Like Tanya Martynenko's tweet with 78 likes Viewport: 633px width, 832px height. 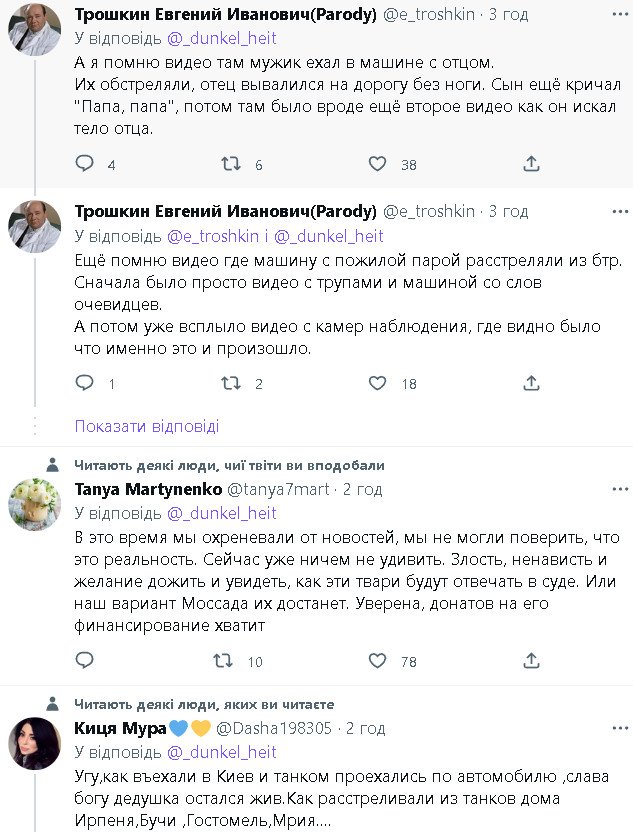pyautogui.click(x=377, y=661)
